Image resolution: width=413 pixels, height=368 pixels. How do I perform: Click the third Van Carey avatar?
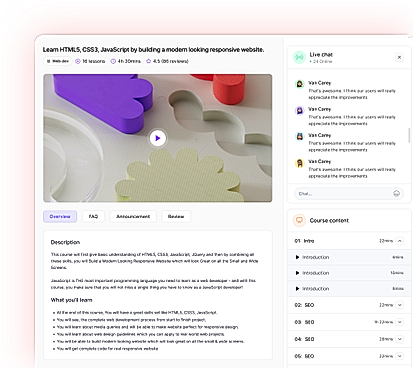300,136
